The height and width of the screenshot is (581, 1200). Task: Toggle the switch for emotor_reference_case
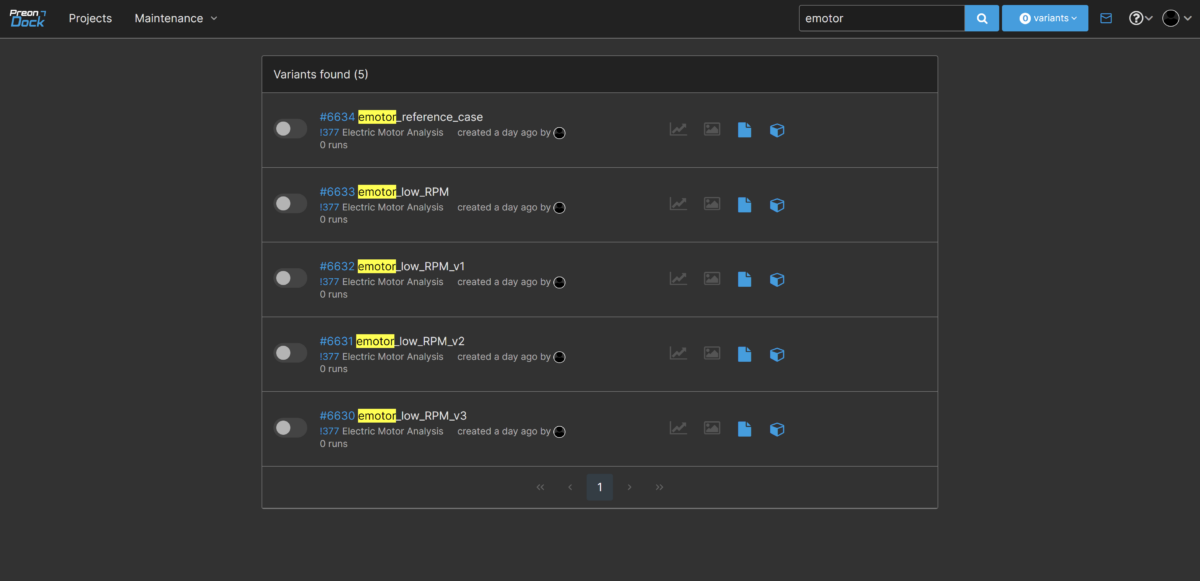click(290, 129)
